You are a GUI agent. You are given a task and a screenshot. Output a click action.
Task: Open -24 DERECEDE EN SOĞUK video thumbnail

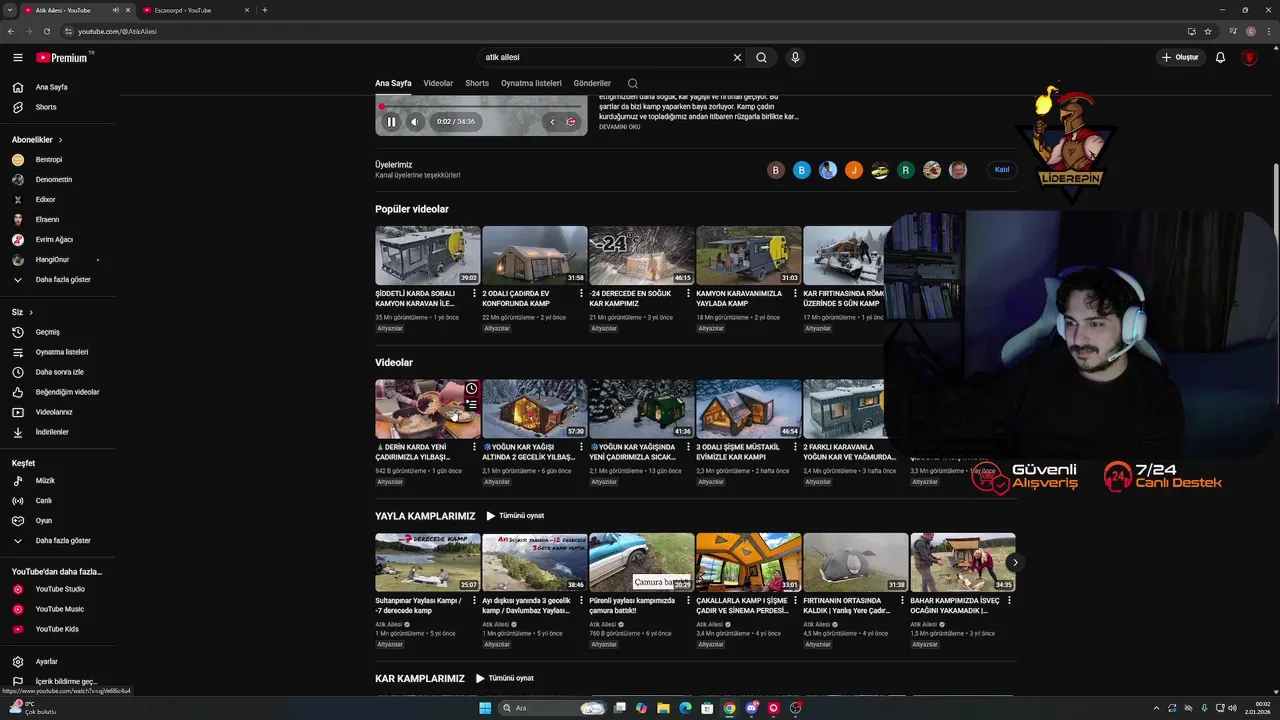pyautogui.click(x=641, y=255)
